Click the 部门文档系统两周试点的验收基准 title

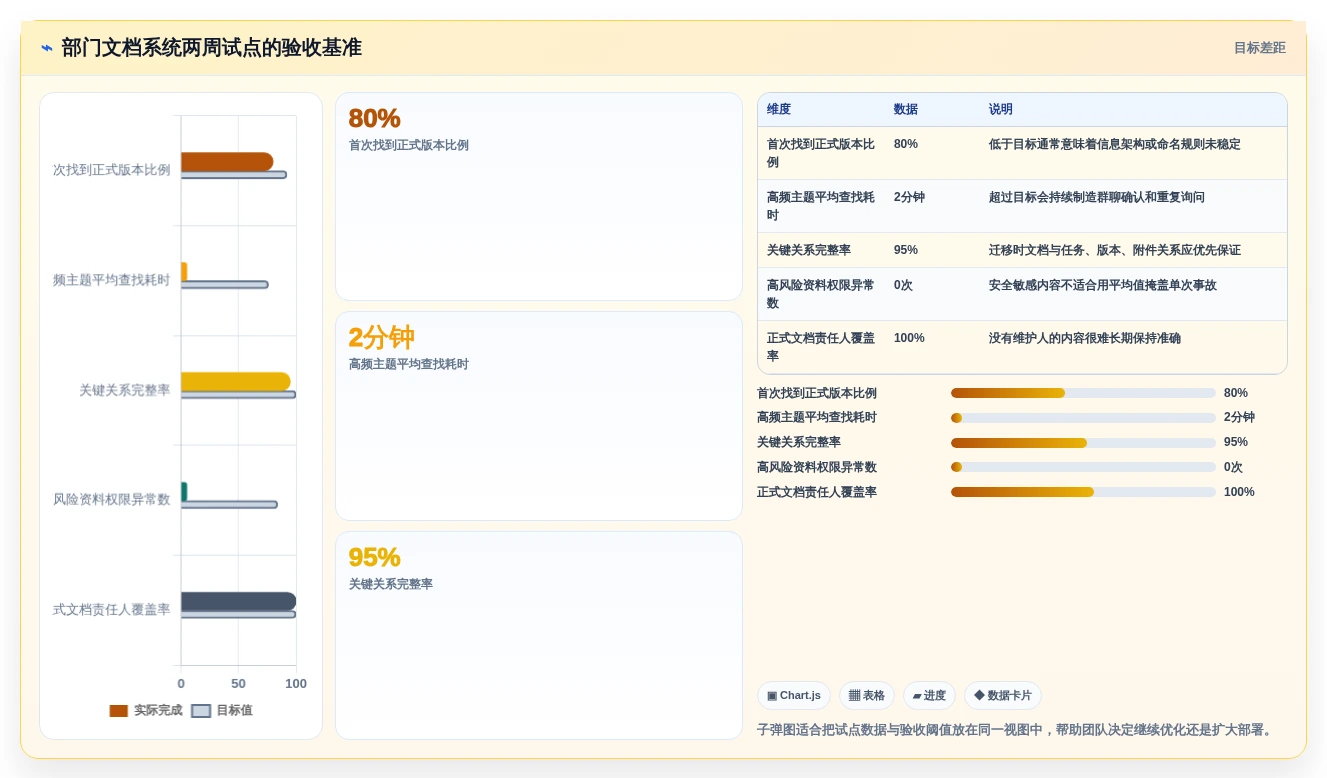pos(211,48)
